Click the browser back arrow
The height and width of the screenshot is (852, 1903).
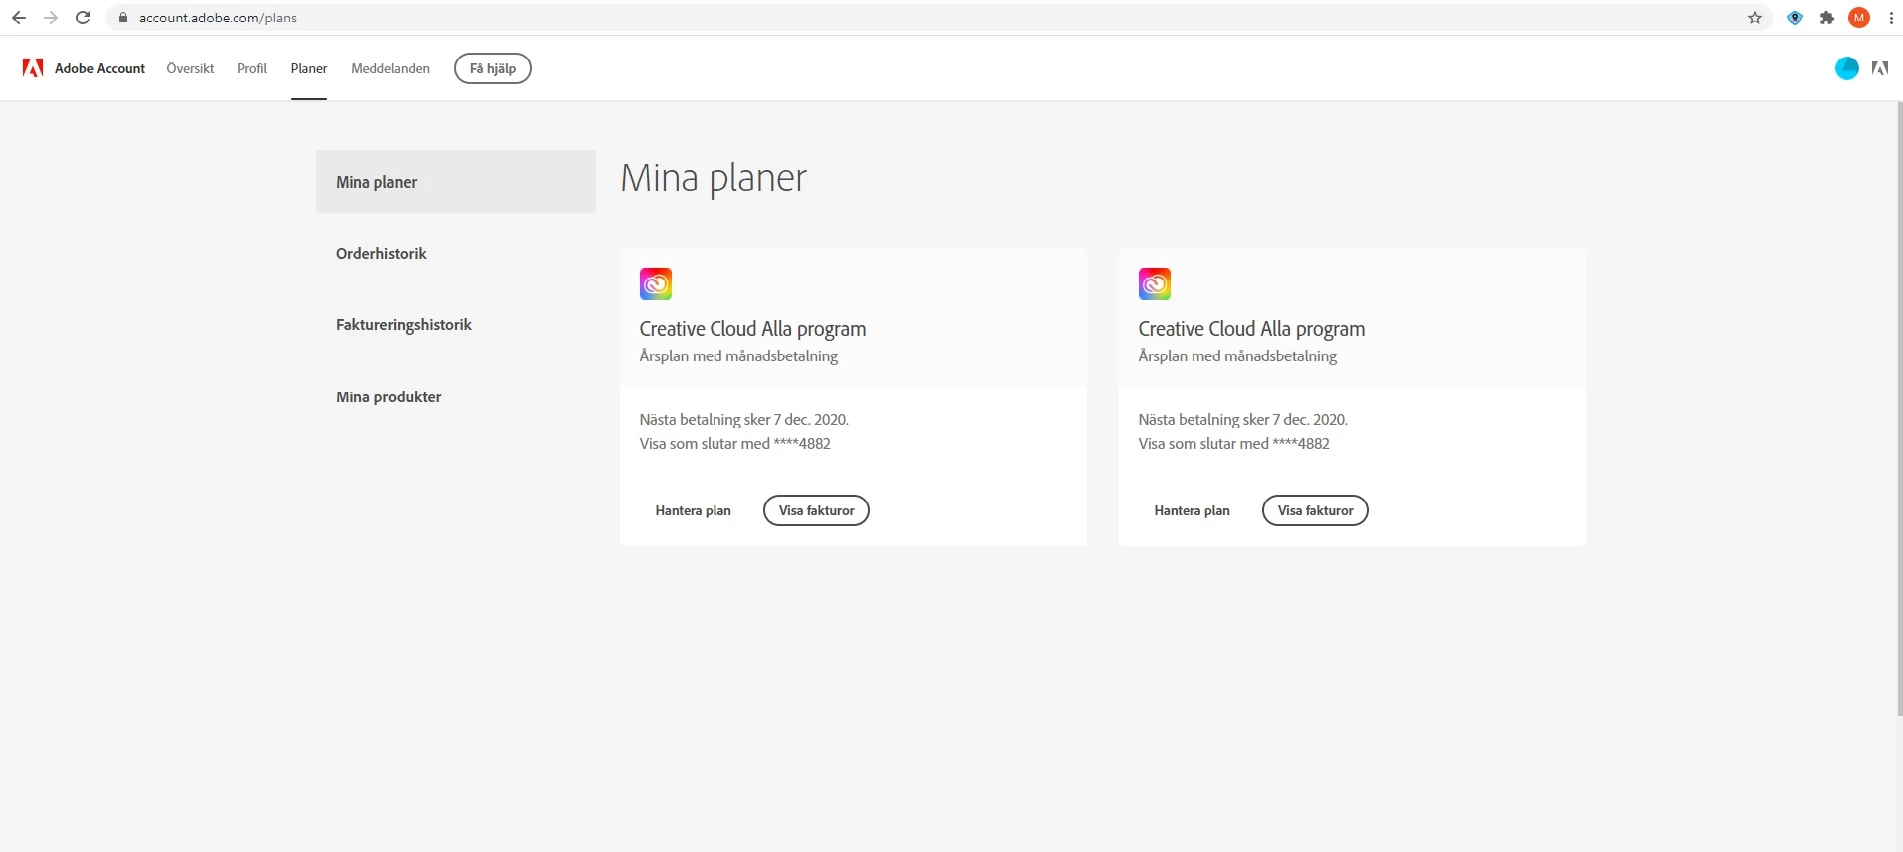(x=19, y=18)
